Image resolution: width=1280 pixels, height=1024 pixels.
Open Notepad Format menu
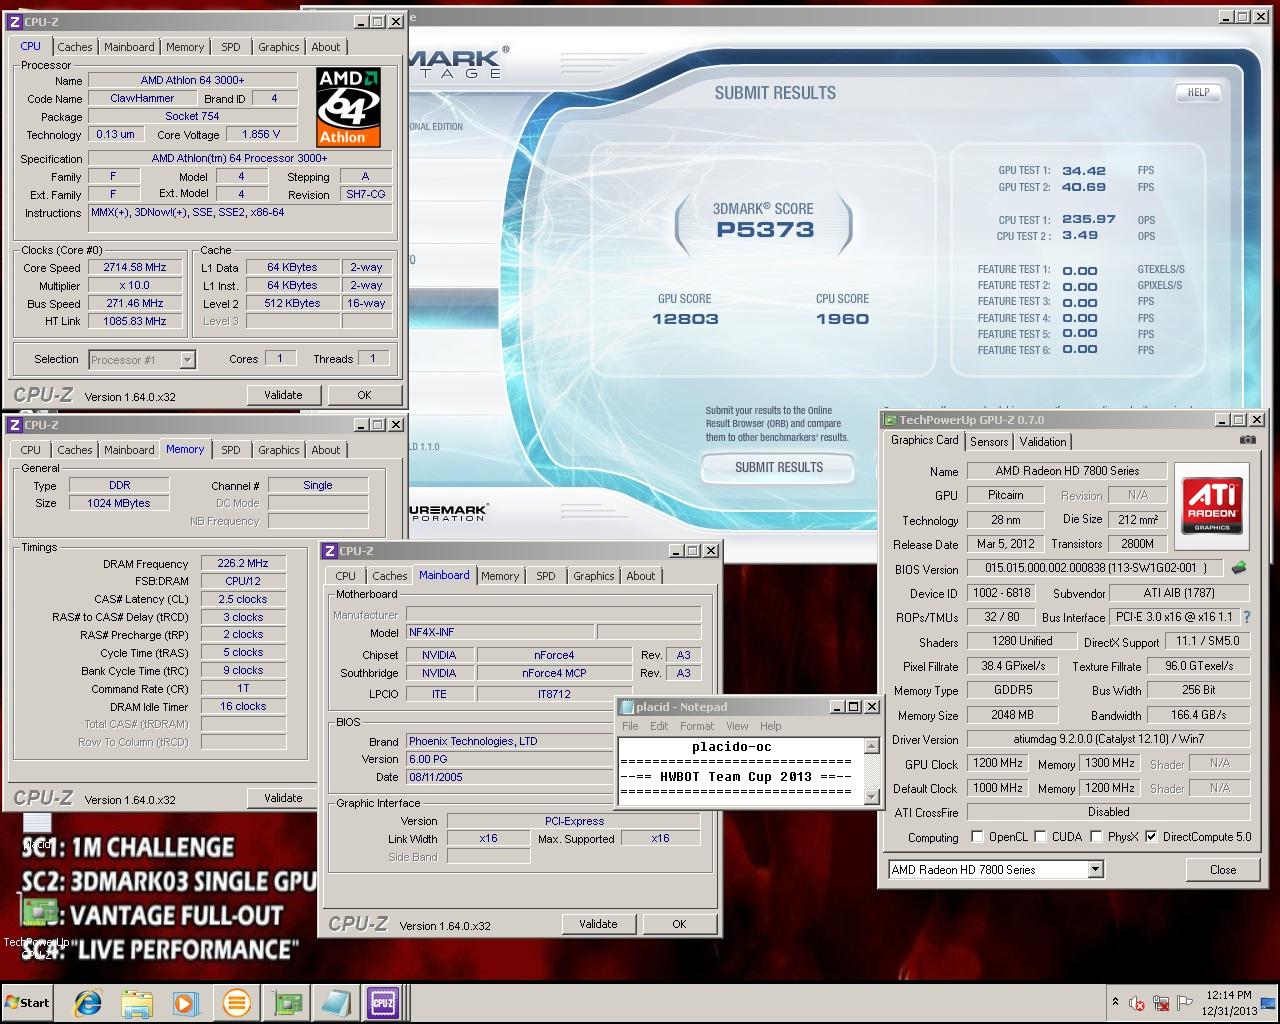[697, 726]
